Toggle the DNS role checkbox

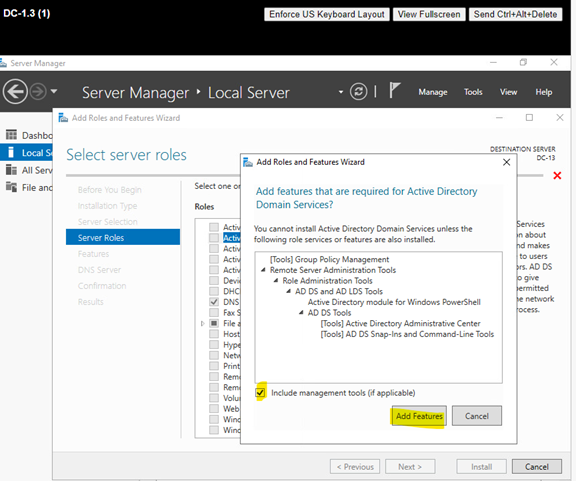click(214, 302)
